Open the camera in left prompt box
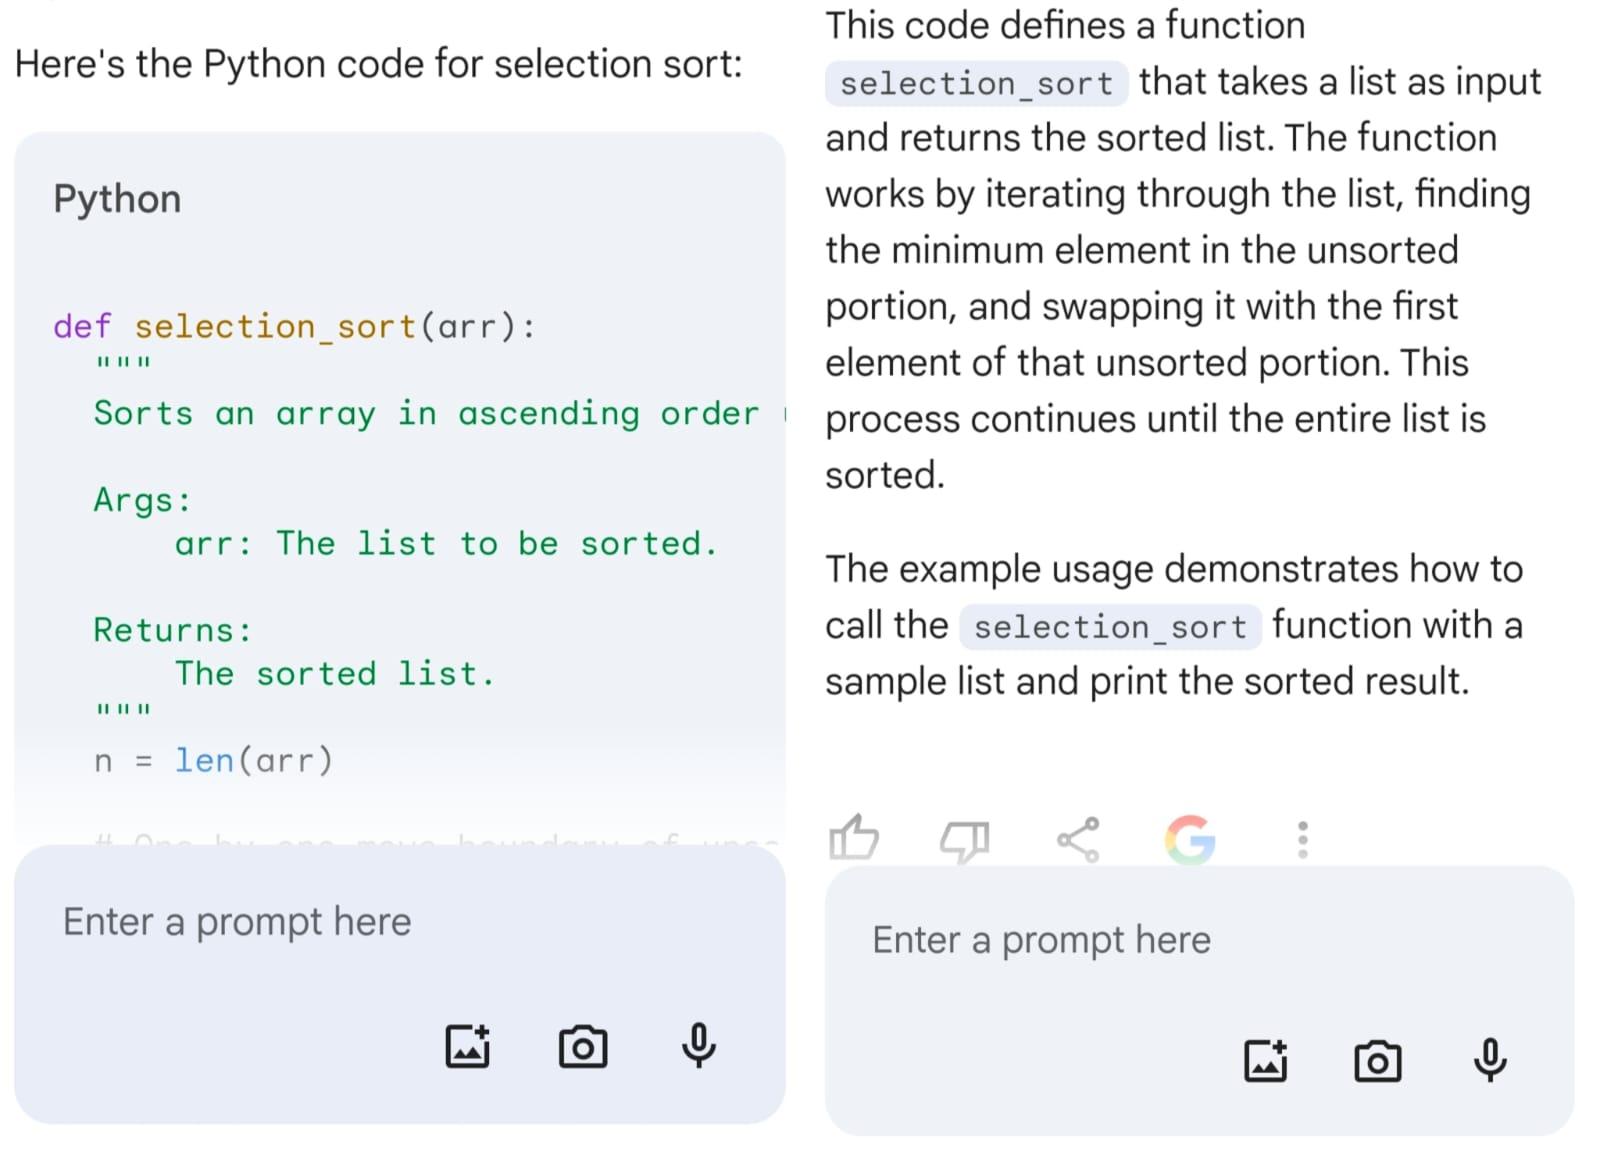This screenshot has width=1600, height=1152. tap(582, 1047)
